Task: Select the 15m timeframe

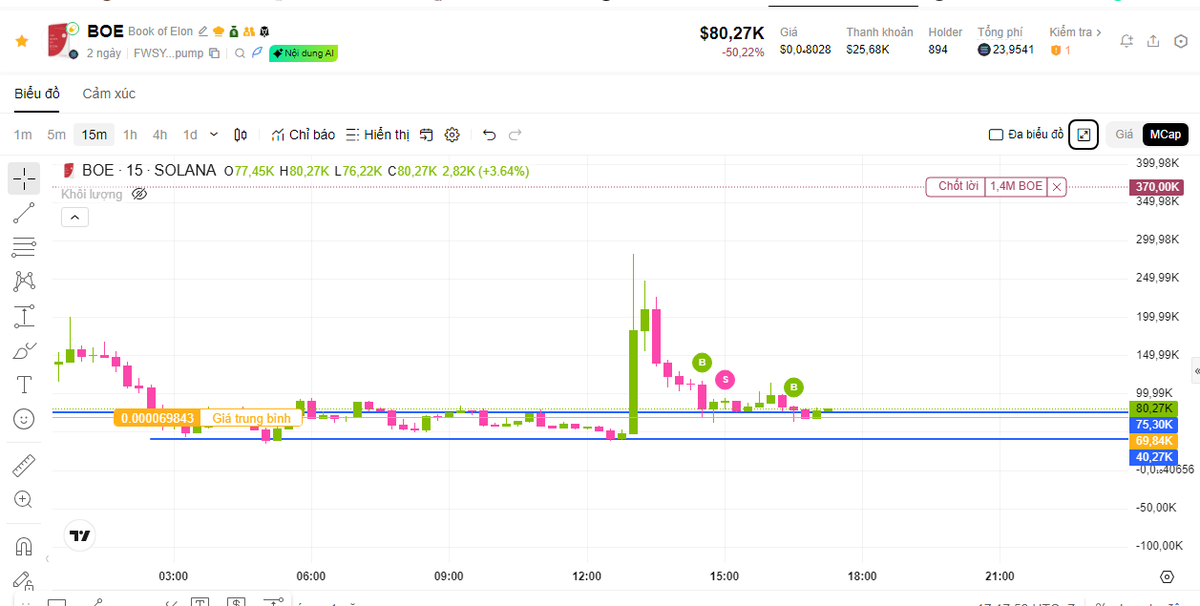Action: coord(94,135)
